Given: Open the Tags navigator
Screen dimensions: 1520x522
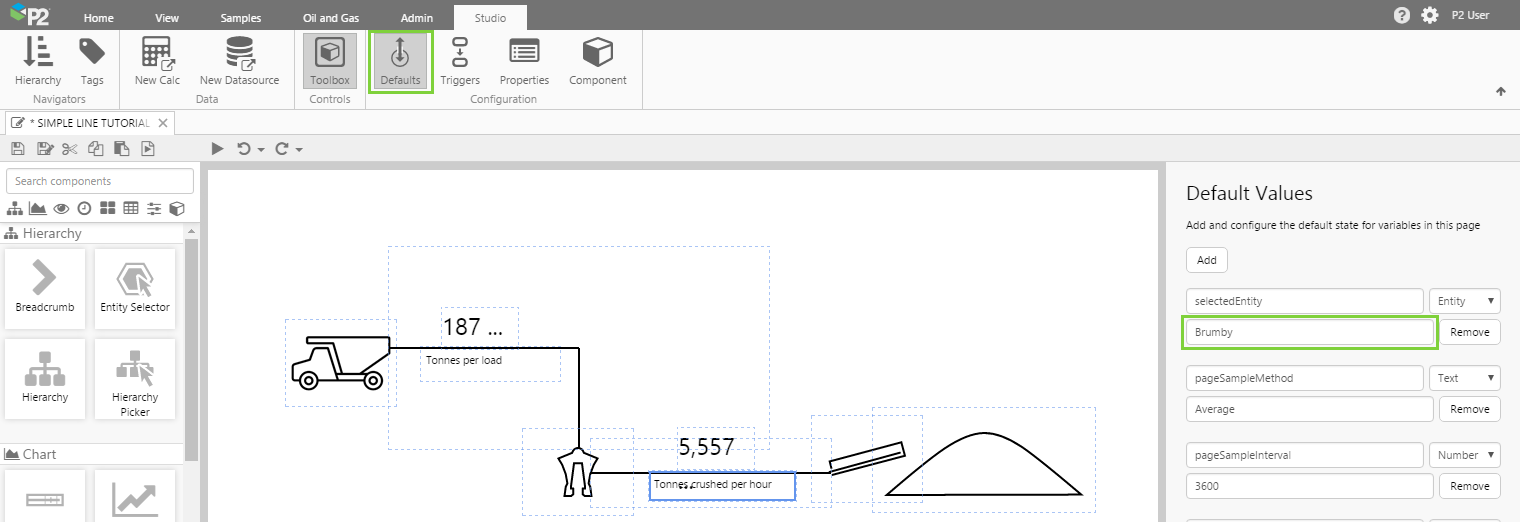Looking at the screenshot, I should tap(92, 61).
